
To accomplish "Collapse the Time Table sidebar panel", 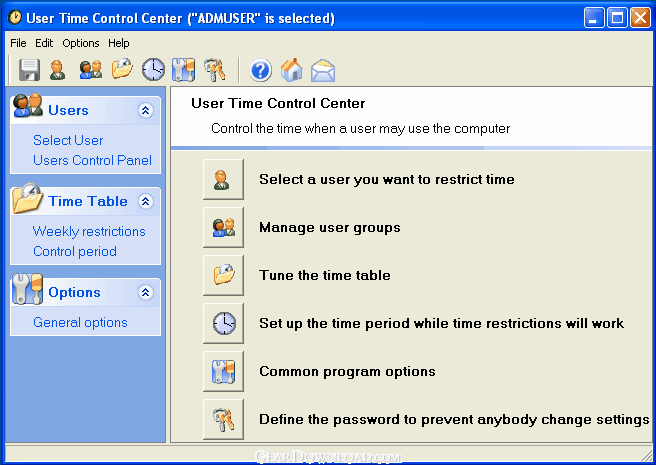I will (146, 201).
